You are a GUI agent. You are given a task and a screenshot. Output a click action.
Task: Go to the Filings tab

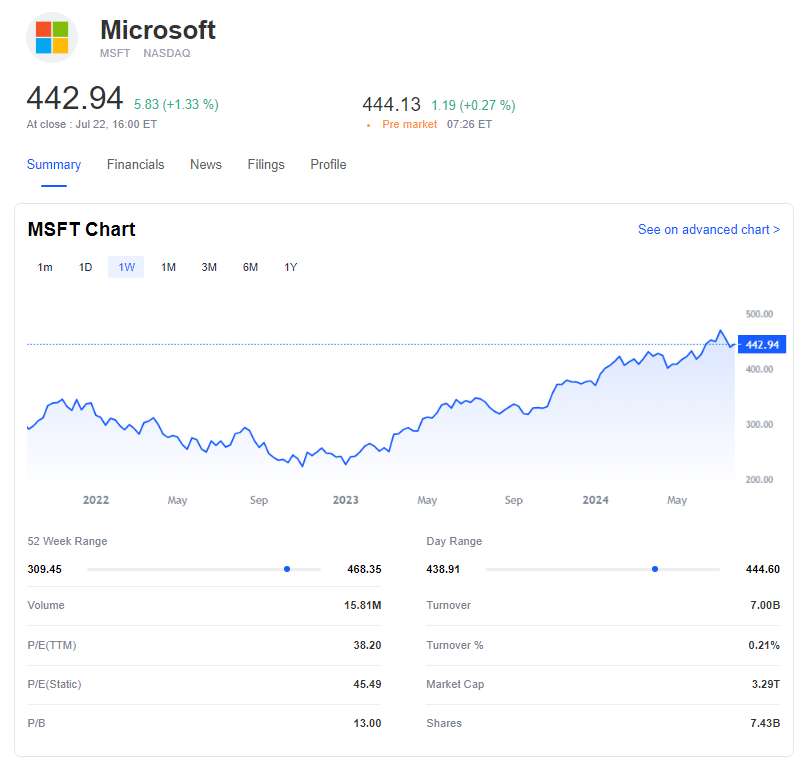266,165
